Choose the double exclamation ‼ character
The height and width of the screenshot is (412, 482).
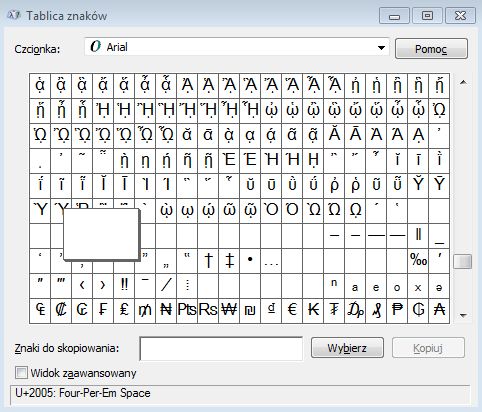[124, 285]
